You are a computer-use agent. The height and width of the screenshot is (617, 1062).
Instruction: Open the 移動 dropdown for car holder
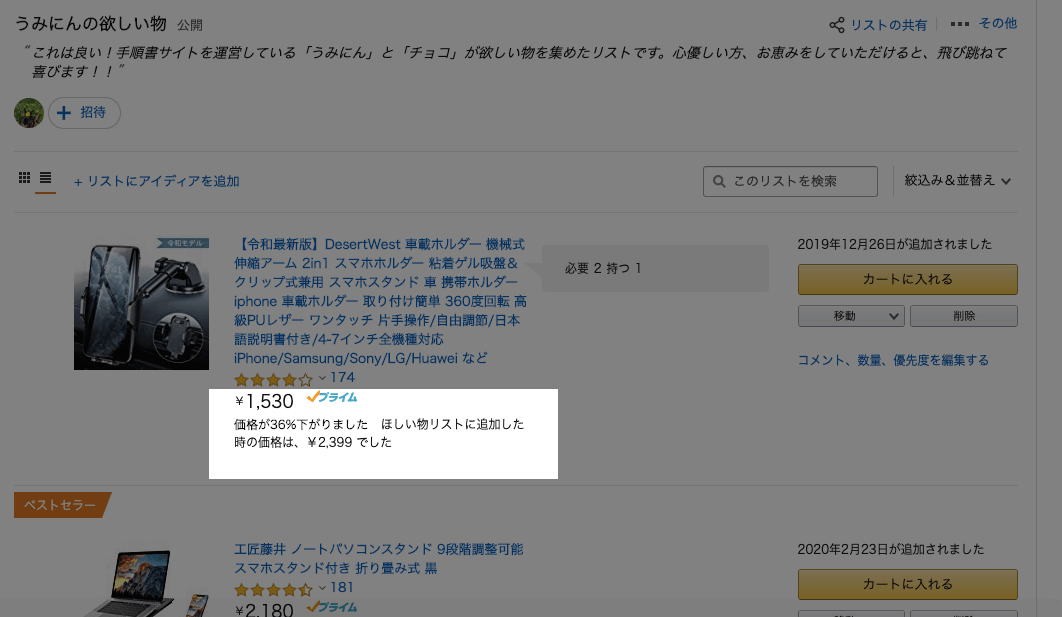pyautogui.click(x=851, y=316)
